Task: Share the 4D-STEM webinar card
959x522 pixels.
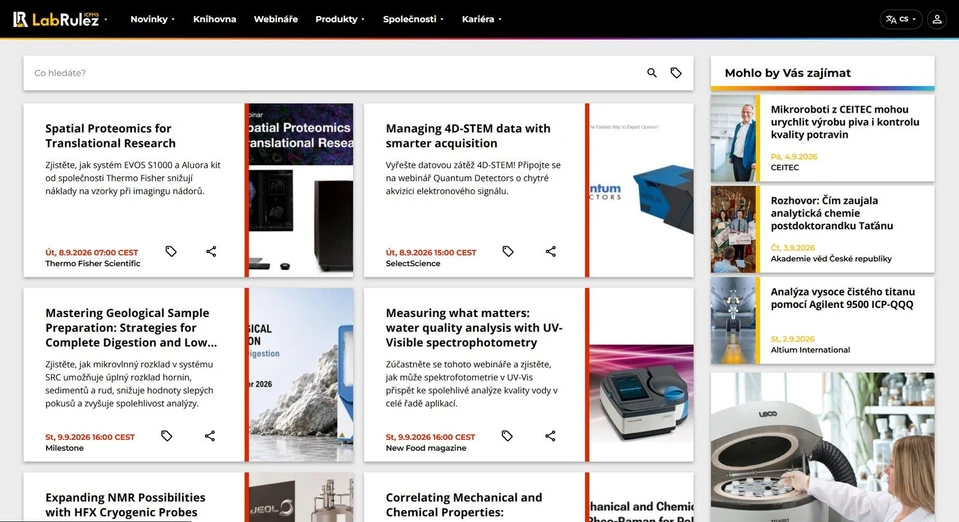Action: (x=551, y=252)
